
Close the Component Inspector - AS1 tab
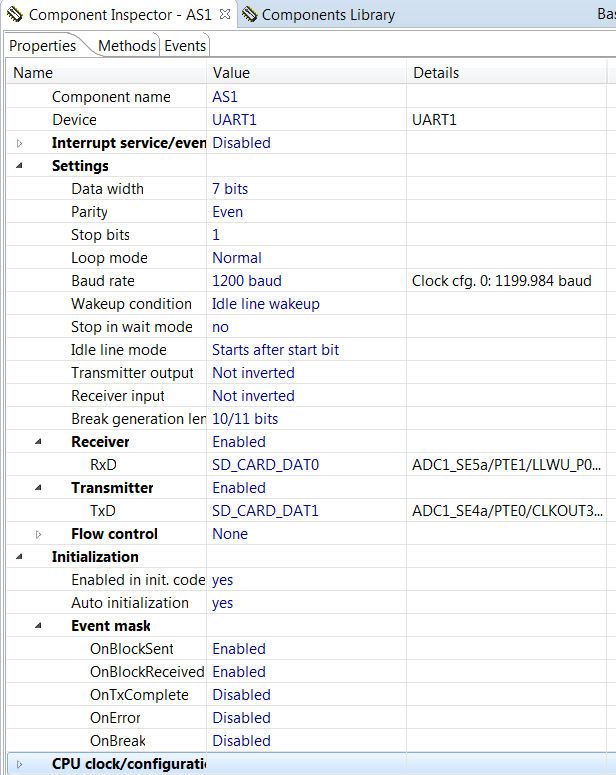[224, 15]
